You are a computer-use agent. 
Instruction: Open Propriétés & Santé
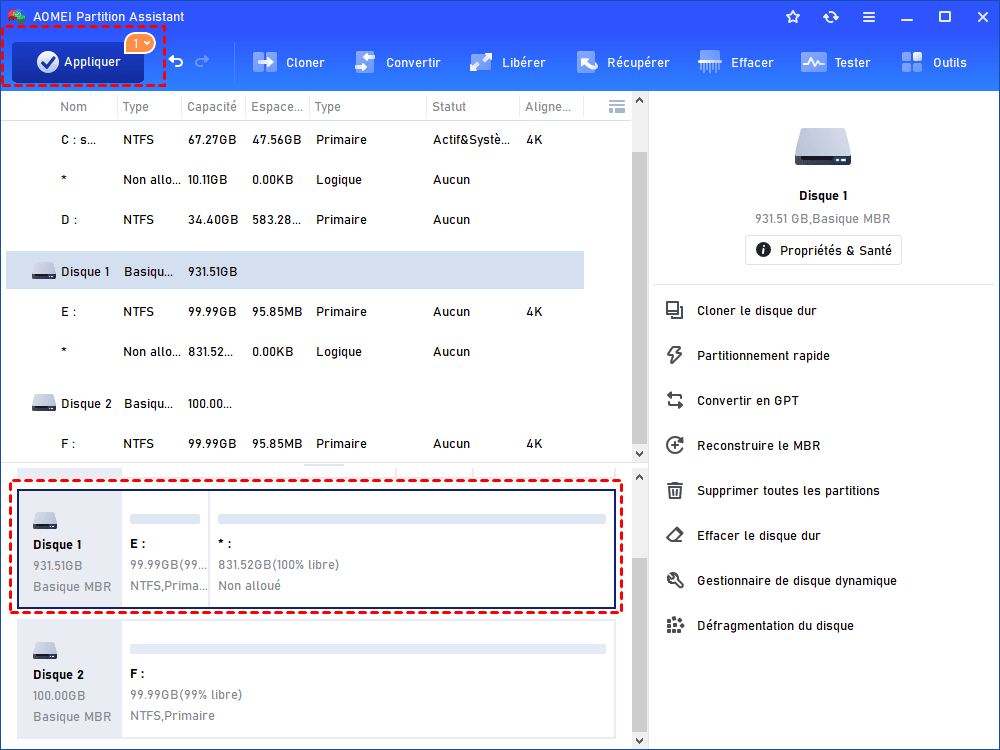[823, 250]
